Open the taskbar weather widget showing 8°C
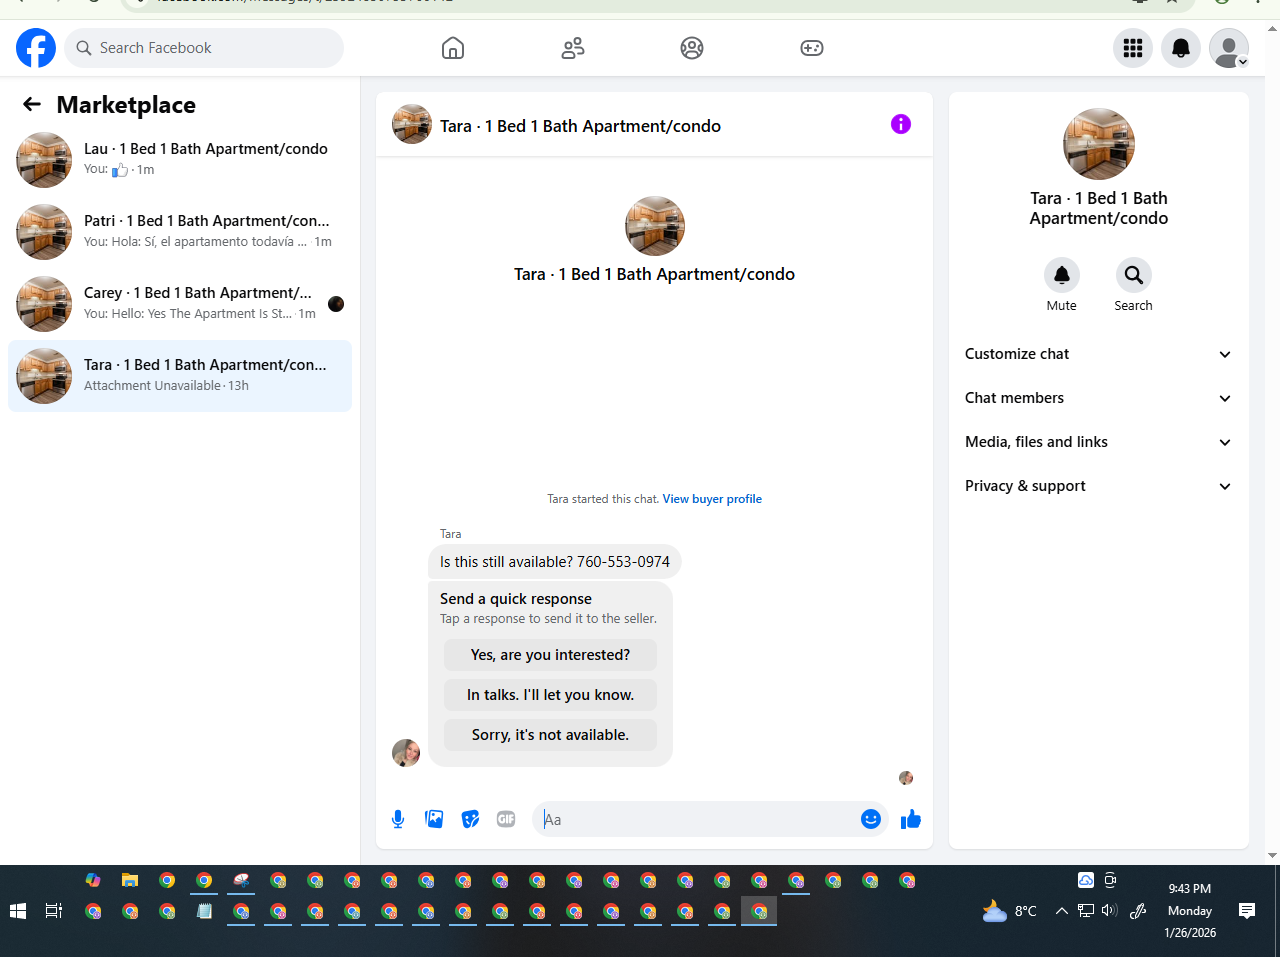The height and width of the screenshot is (957, 1280). [1010, 911]
